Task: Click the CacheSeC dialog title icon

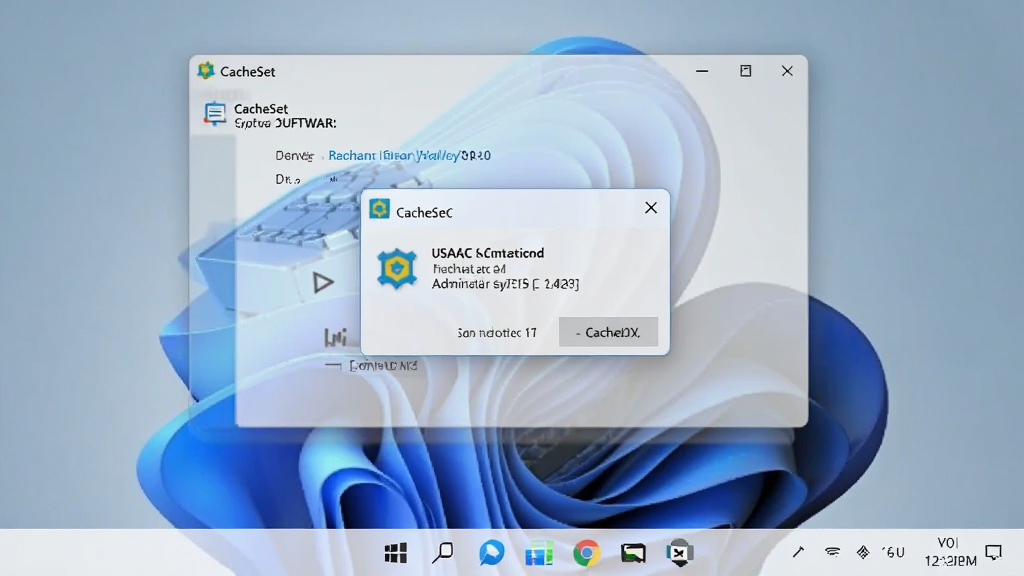Action: point(379,210)
